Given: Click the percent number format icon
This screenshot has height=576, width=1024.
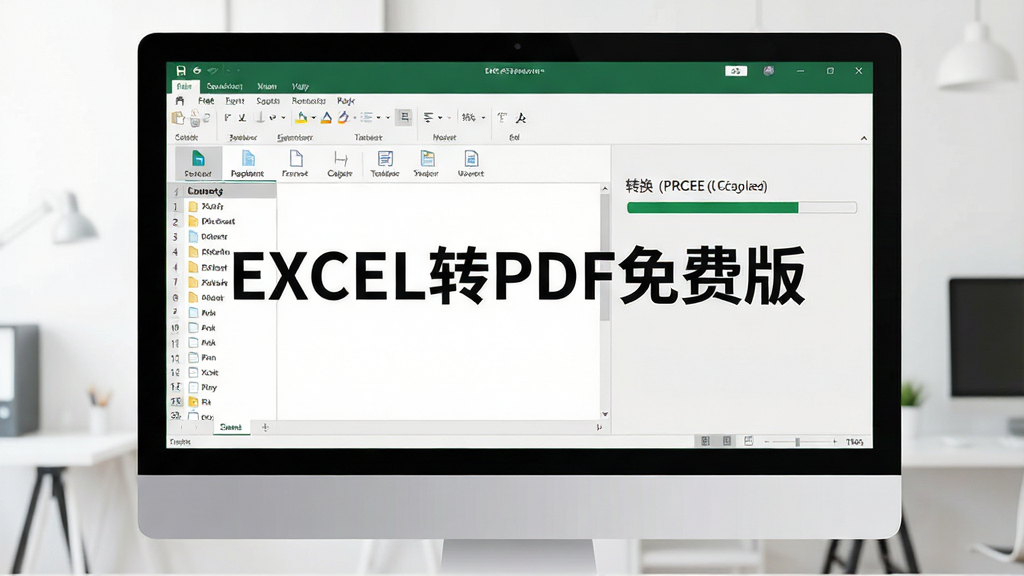Looking at the screenshot, I should 468,118.
